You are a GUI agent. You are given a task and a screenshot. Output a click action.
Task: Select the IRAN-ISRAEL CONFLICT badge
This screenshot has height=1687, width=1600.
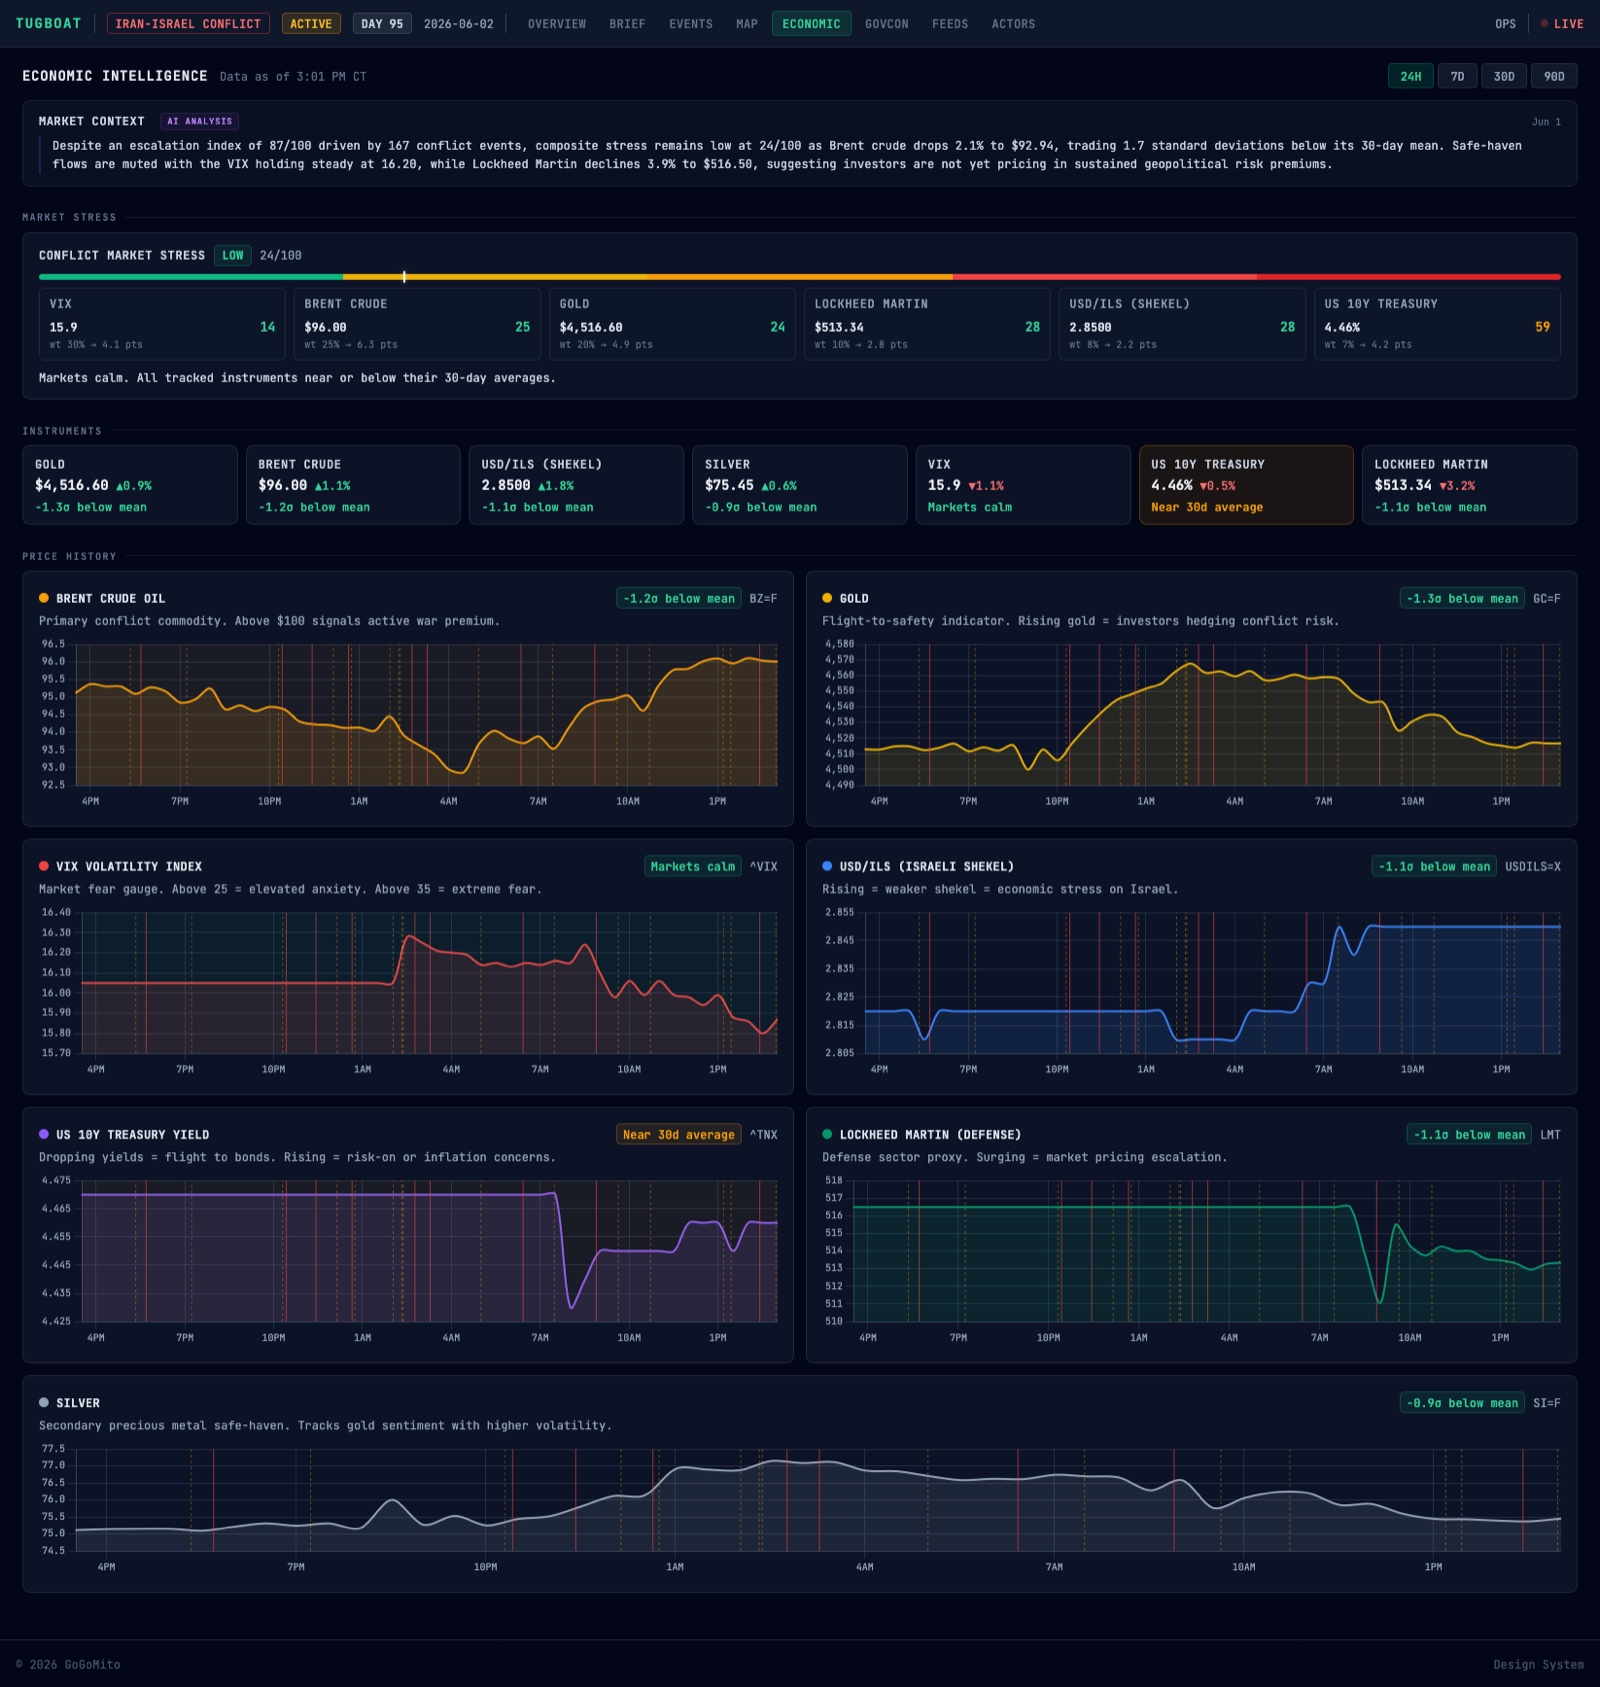pyautogui.click(x=188, y=23)
